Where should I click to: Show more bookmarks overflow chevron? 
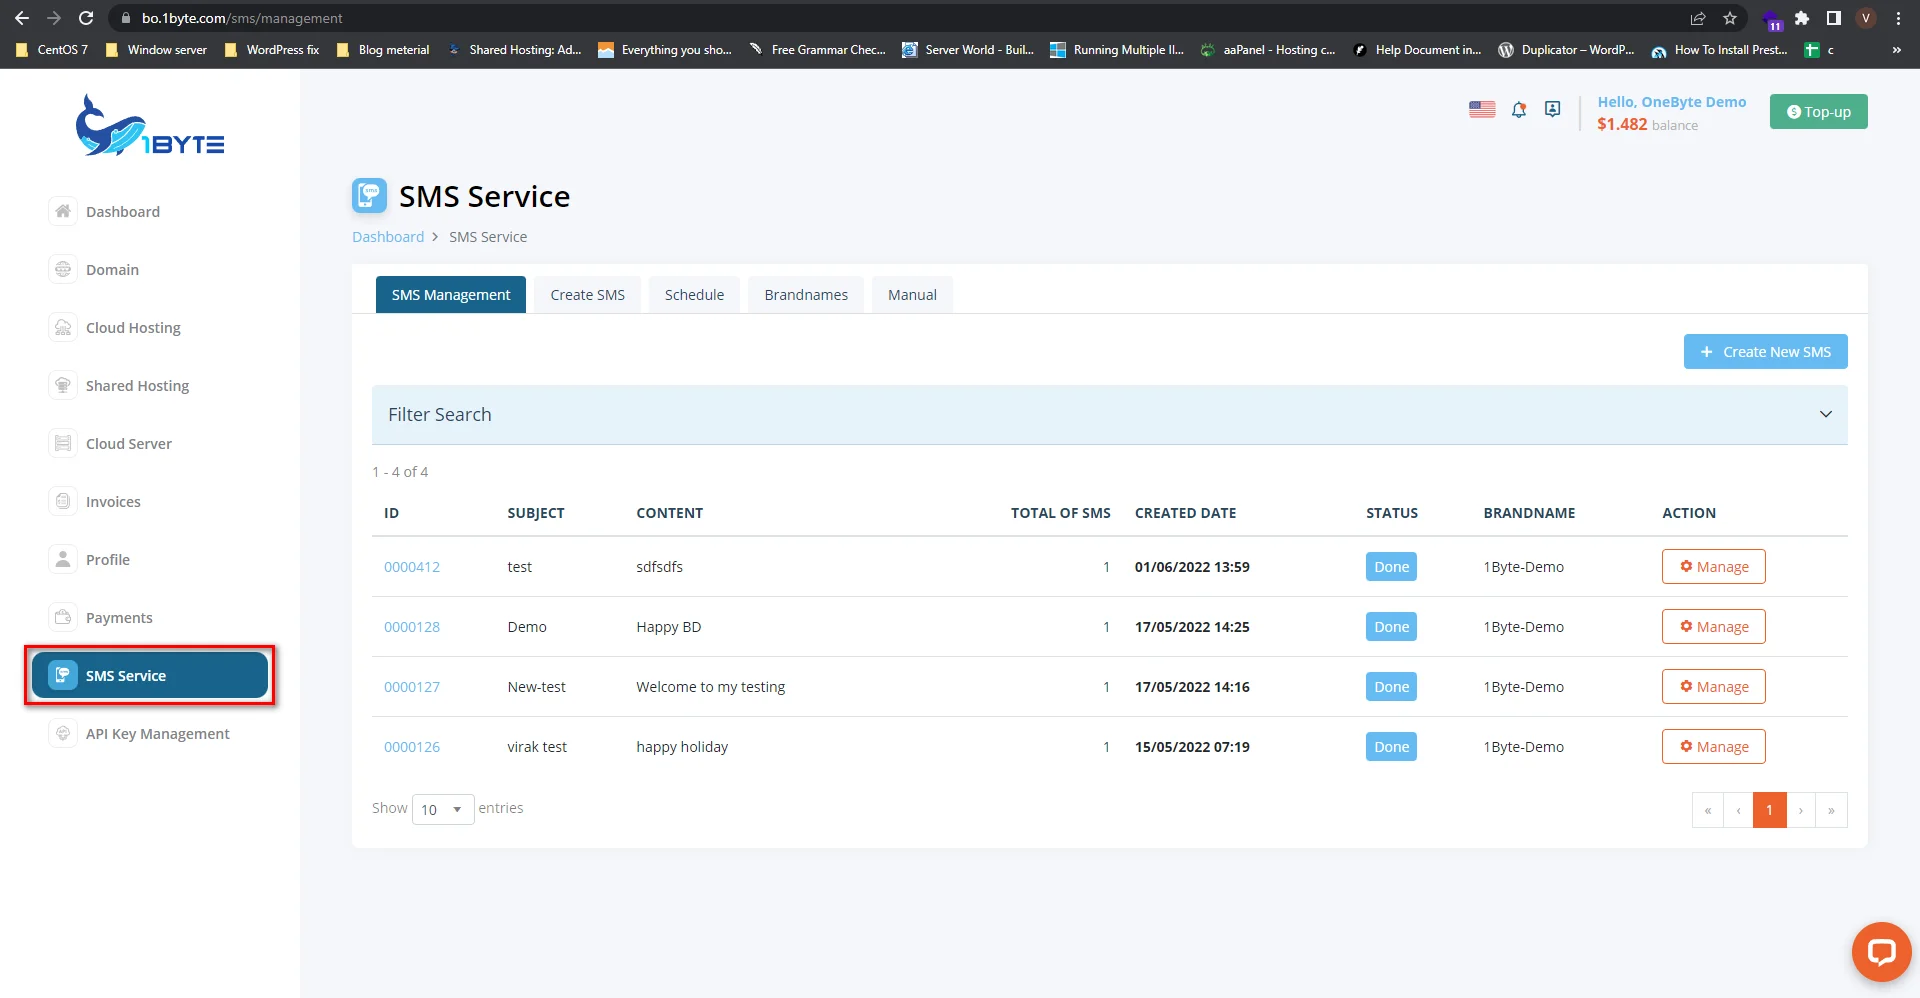[1896, 50]
